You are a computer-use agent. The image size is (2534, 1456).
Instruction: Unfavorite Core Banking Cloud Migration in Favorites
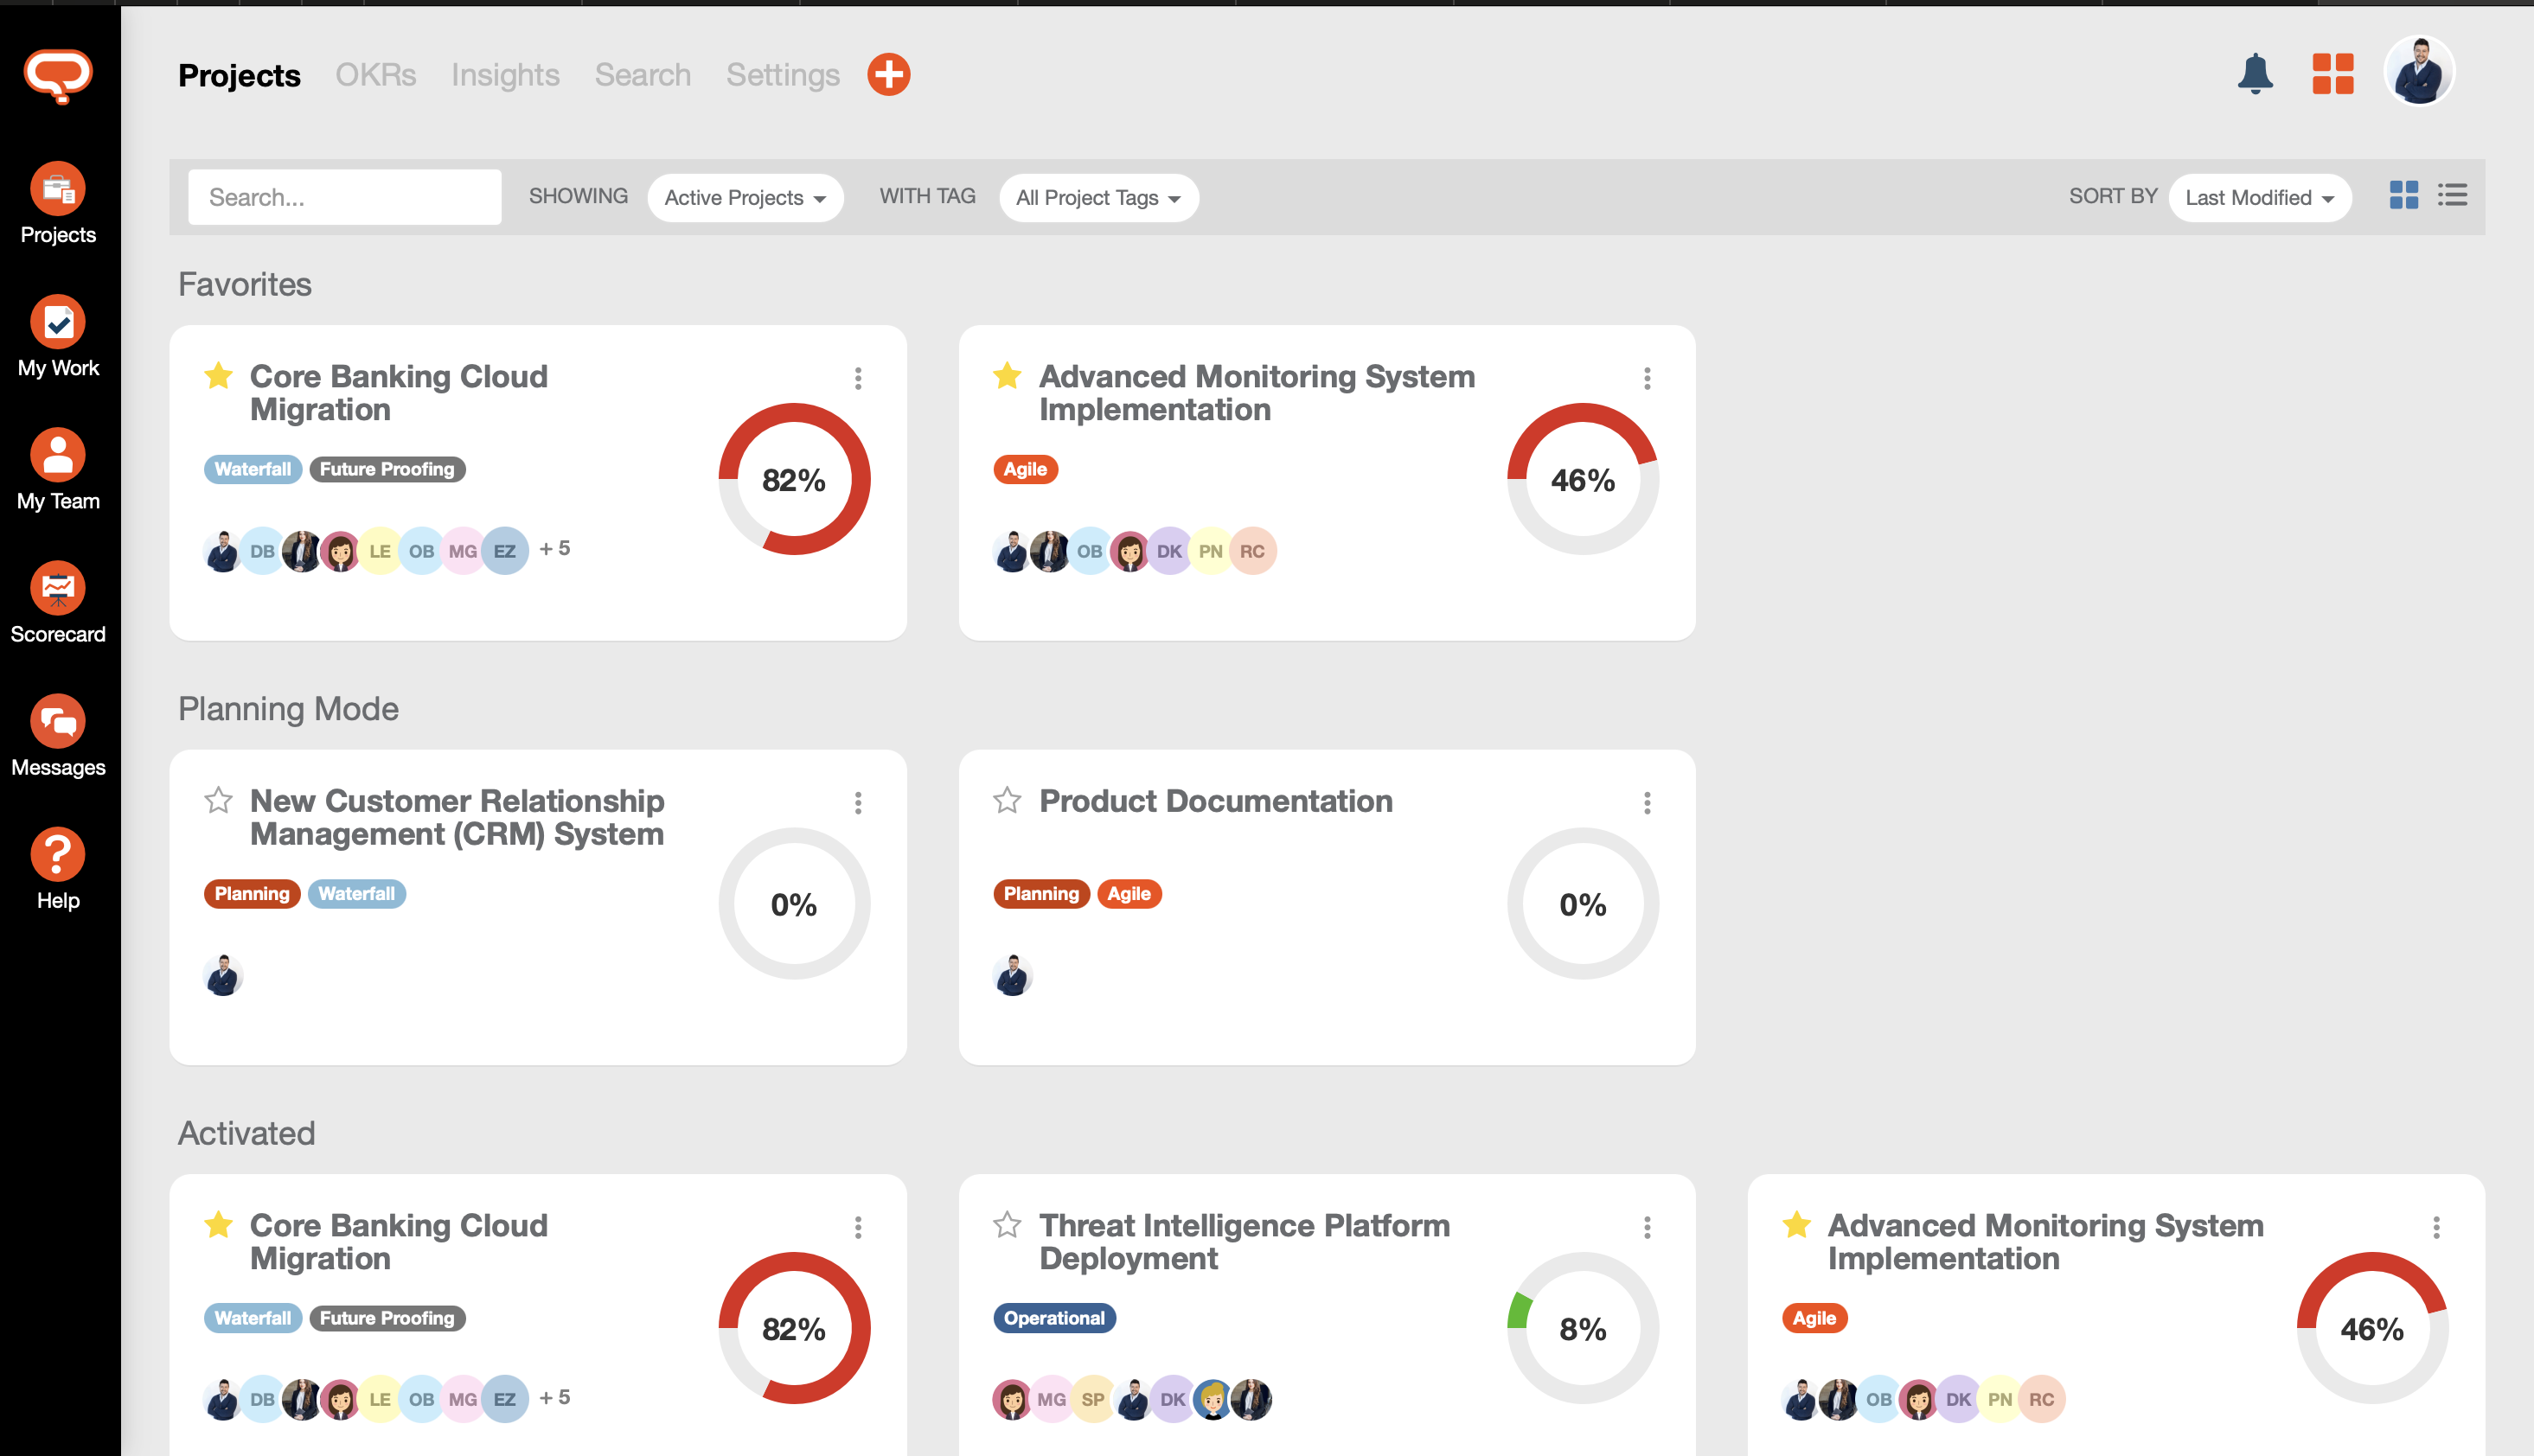[218, 376]
